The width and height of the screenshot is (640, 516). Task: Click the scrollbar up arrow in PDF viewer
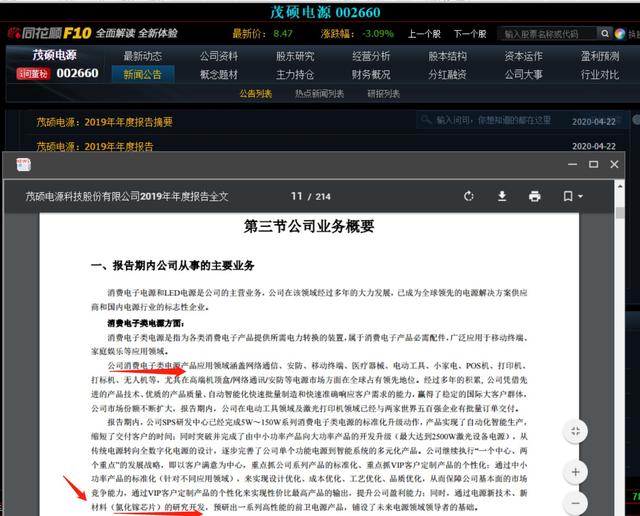[x=620, y=186]
